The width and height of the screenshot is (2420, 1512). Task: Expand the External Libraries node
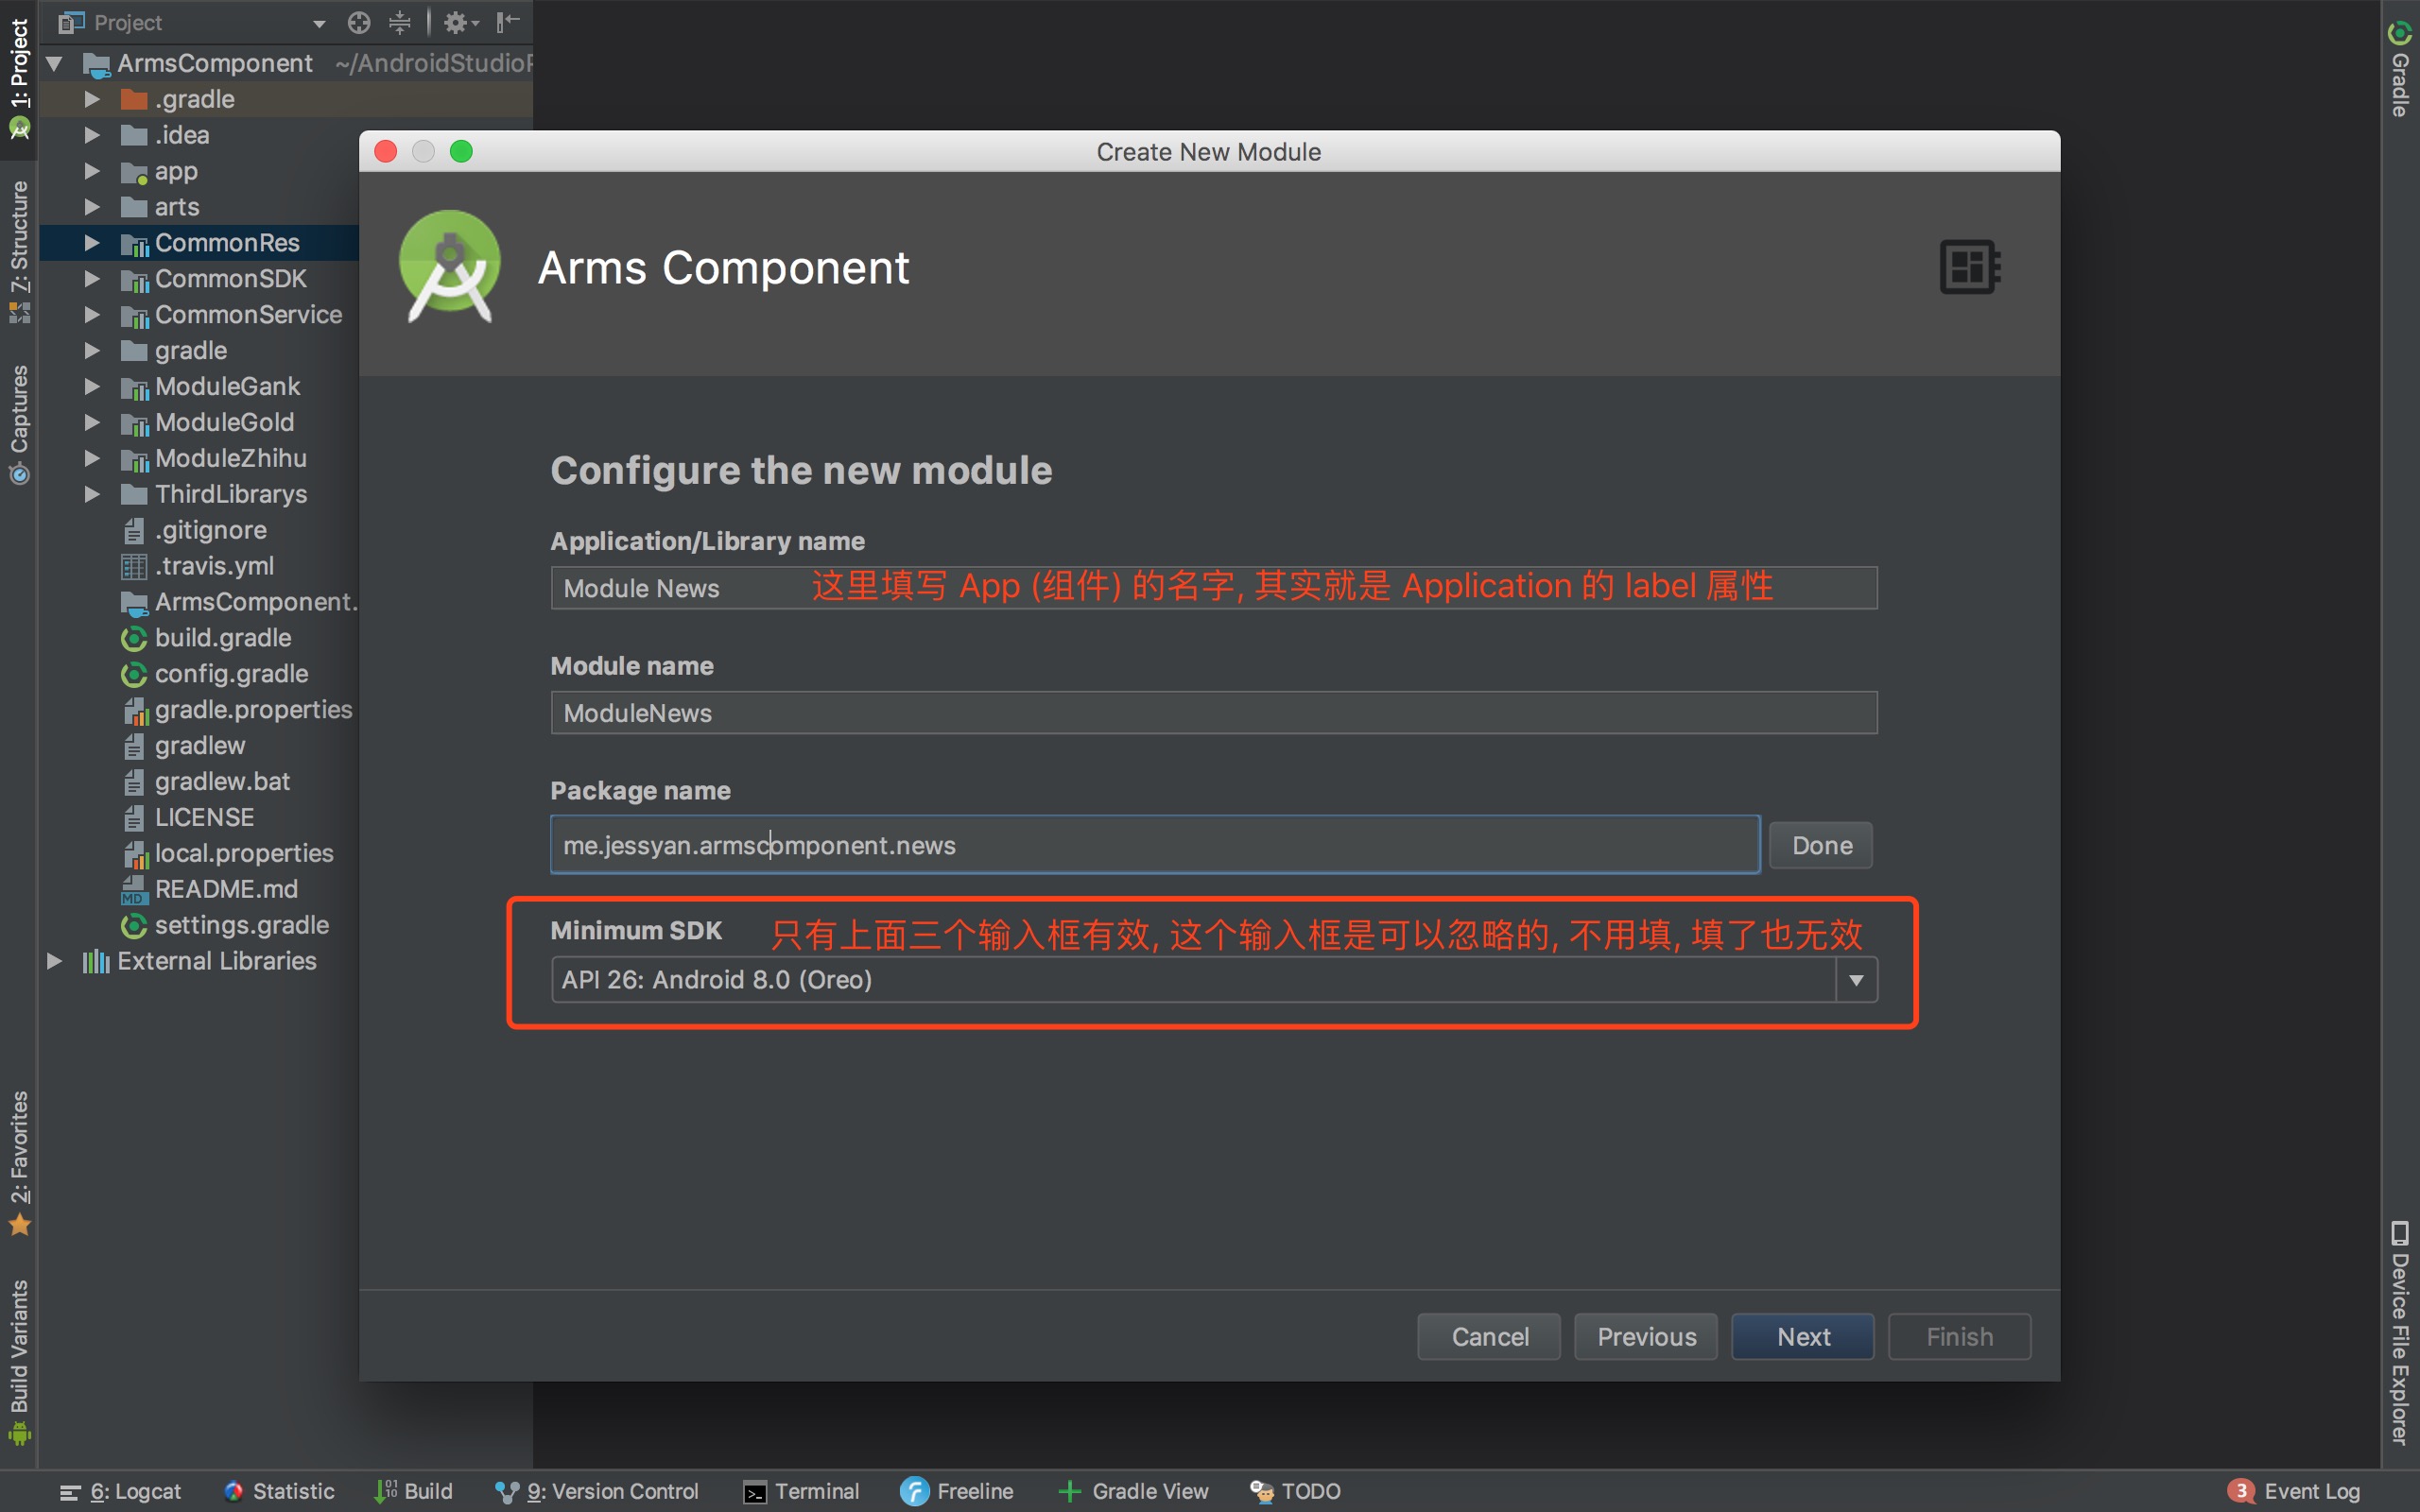point(55,961)
